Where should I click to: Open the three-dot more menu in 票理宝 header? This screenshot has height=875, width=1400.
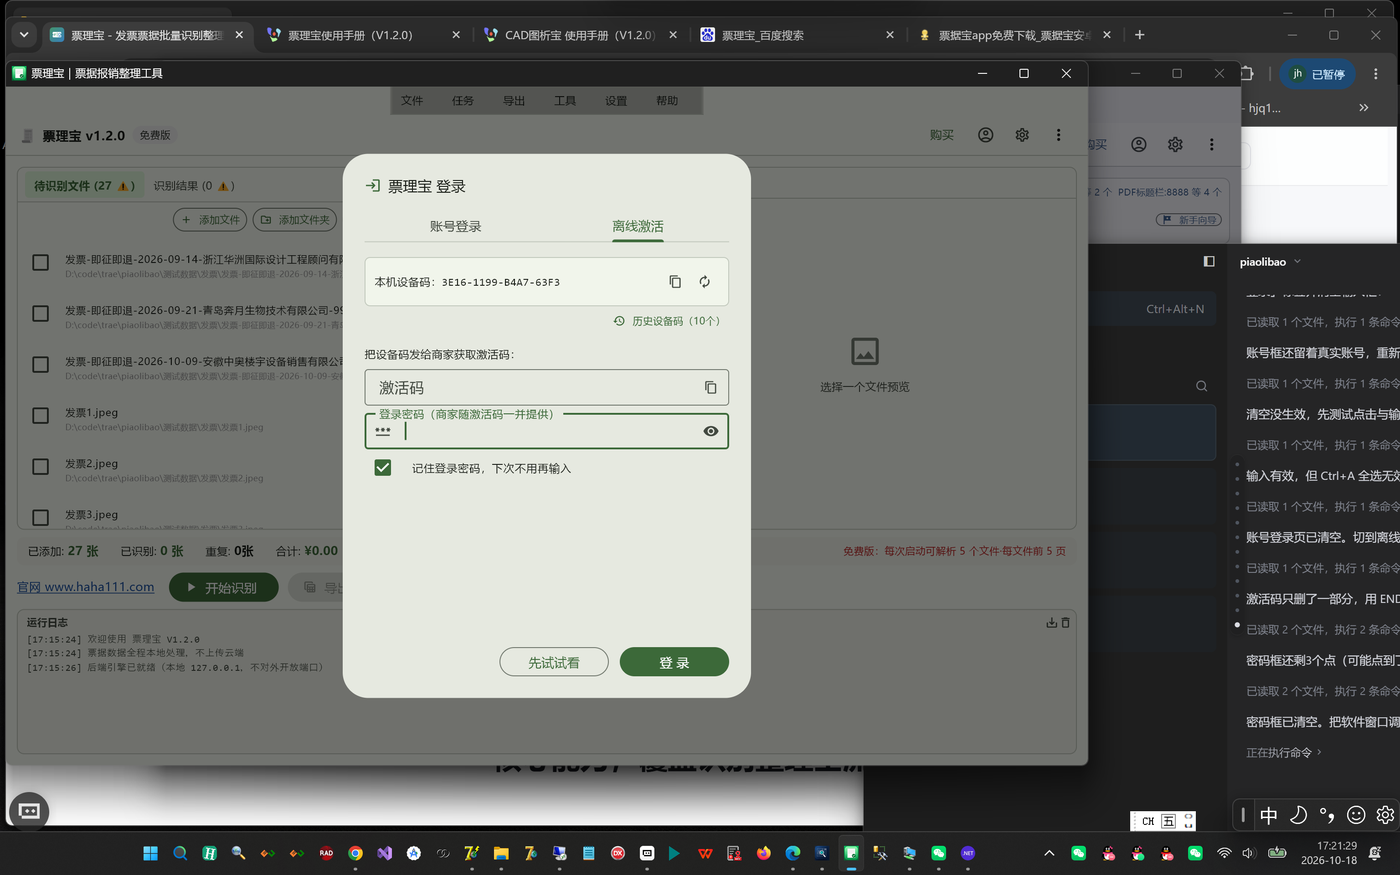tap(1058, 135)
